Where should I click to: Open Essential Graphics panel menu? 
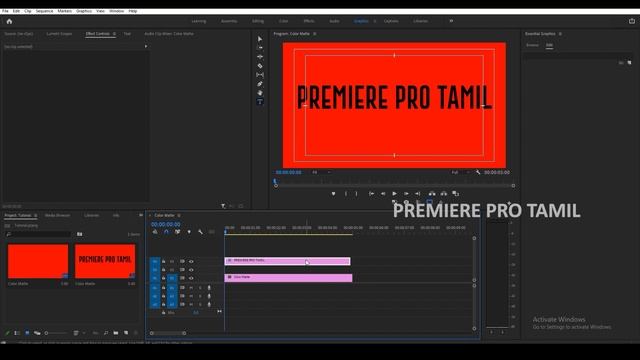coord(560,34)
